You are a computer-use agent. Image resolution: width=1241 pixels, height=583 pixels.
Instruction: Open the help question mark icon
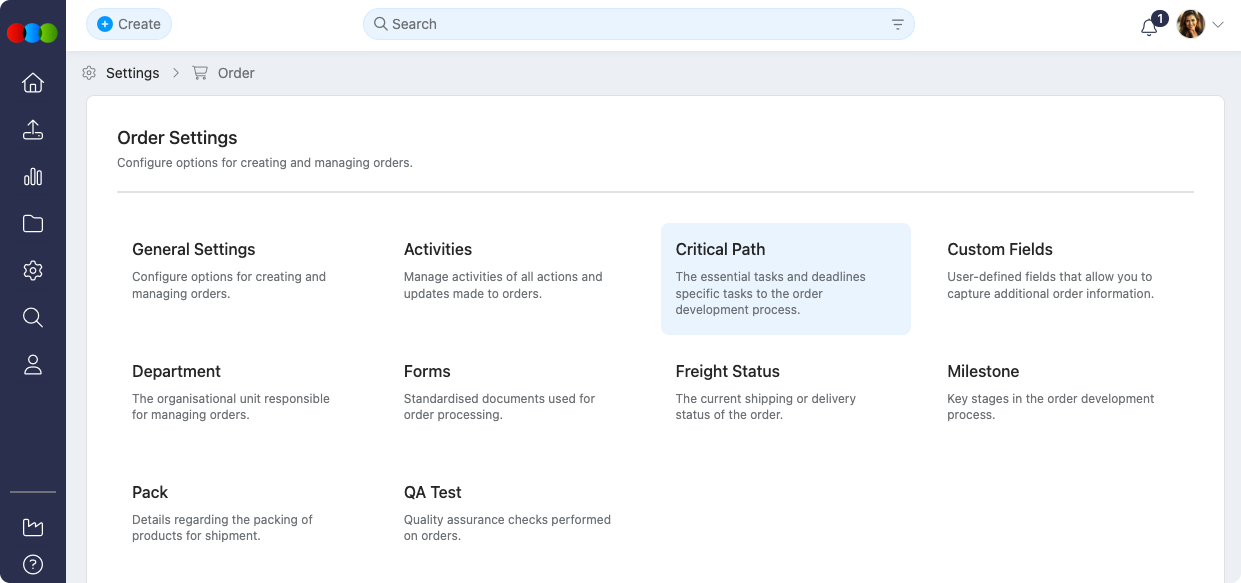tap(33, 564)
